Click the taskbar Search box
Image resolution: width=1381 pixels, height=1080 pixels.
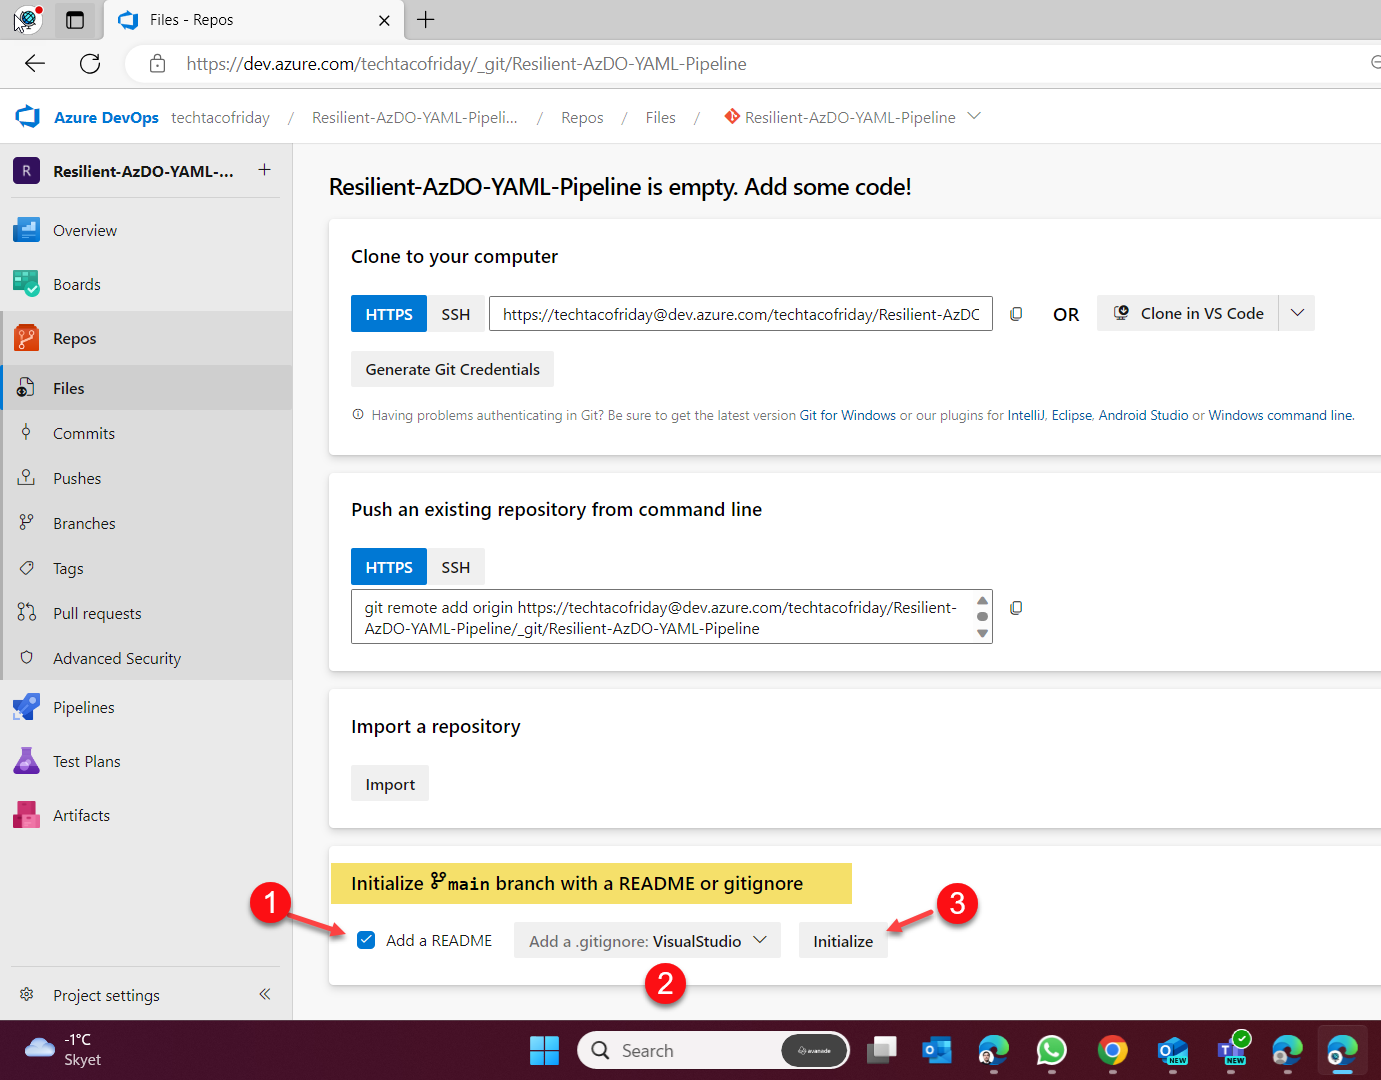tap(713, 1050)
